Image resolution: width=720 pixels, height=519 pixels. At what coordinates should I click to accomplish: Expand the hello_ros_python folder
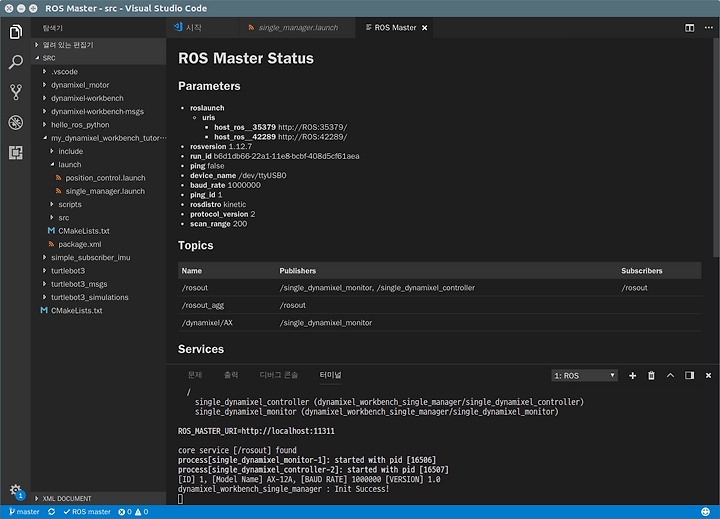[x=98, y=125]
